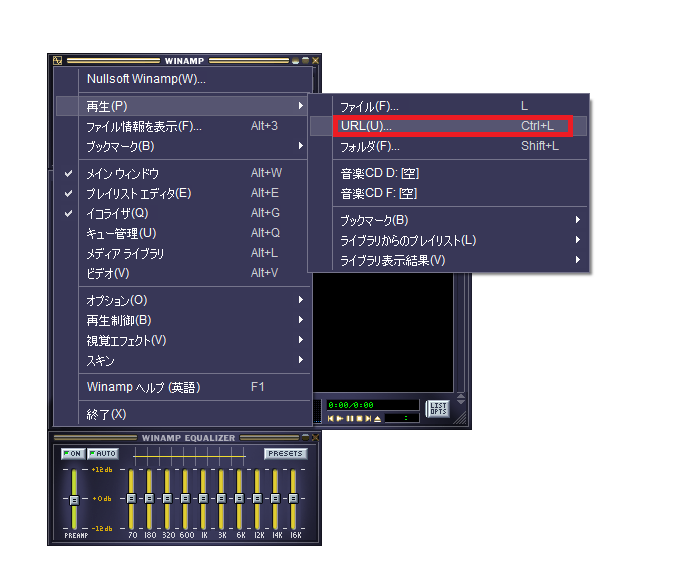Expand main menu ブックマーク(B) submenu
This screenshot has width=675, height=574.
point(183,146)
